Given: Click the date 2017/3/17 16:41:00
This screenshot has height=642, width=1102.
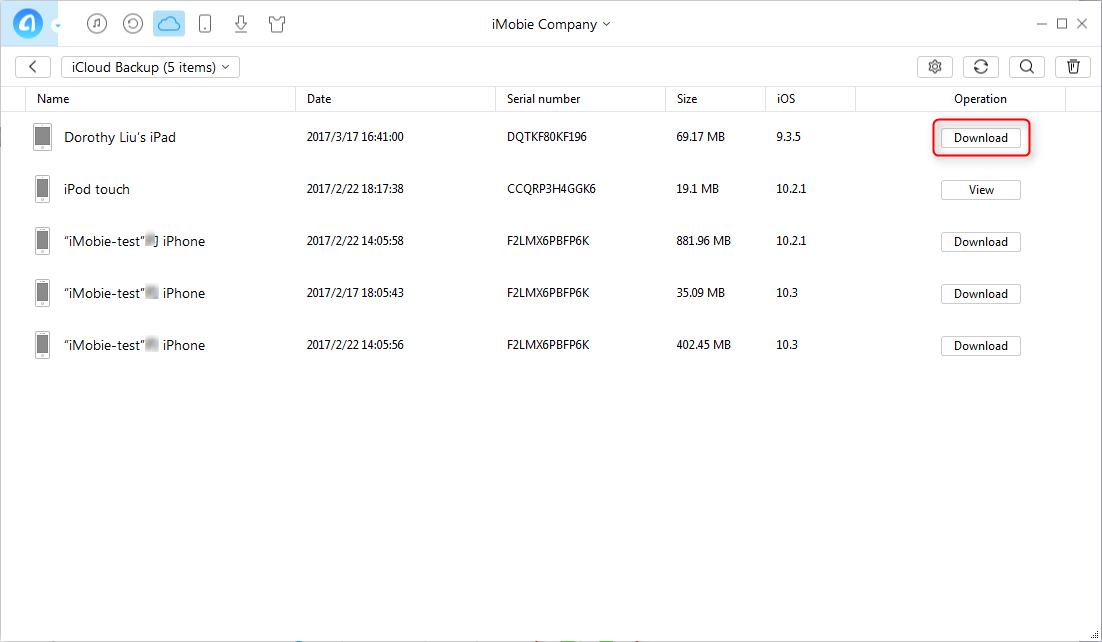Looking at the screenshot, I should click(x=355, y=137).
